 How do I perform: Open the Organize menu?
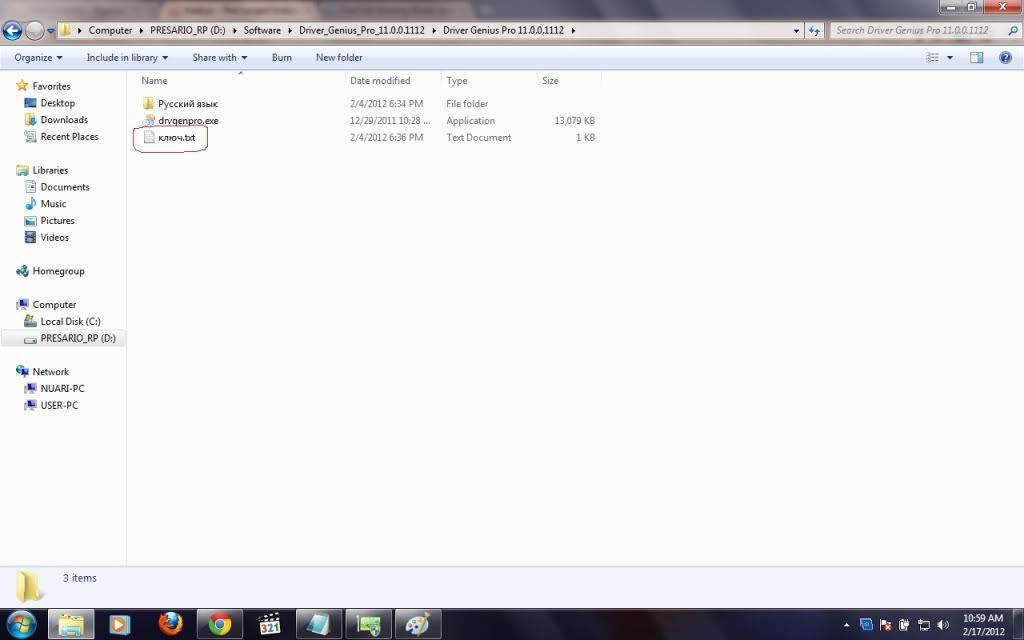click(39, 57)
